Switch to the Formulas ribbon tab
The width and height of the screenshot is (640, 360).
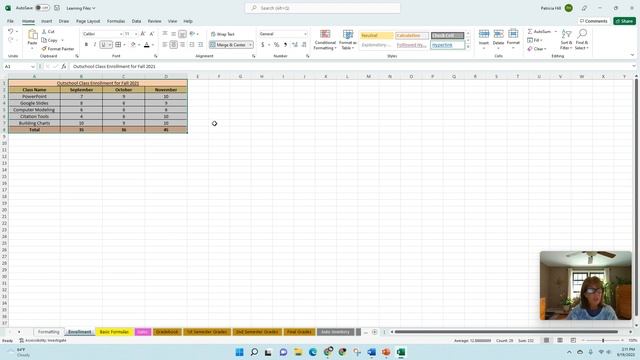116,21
